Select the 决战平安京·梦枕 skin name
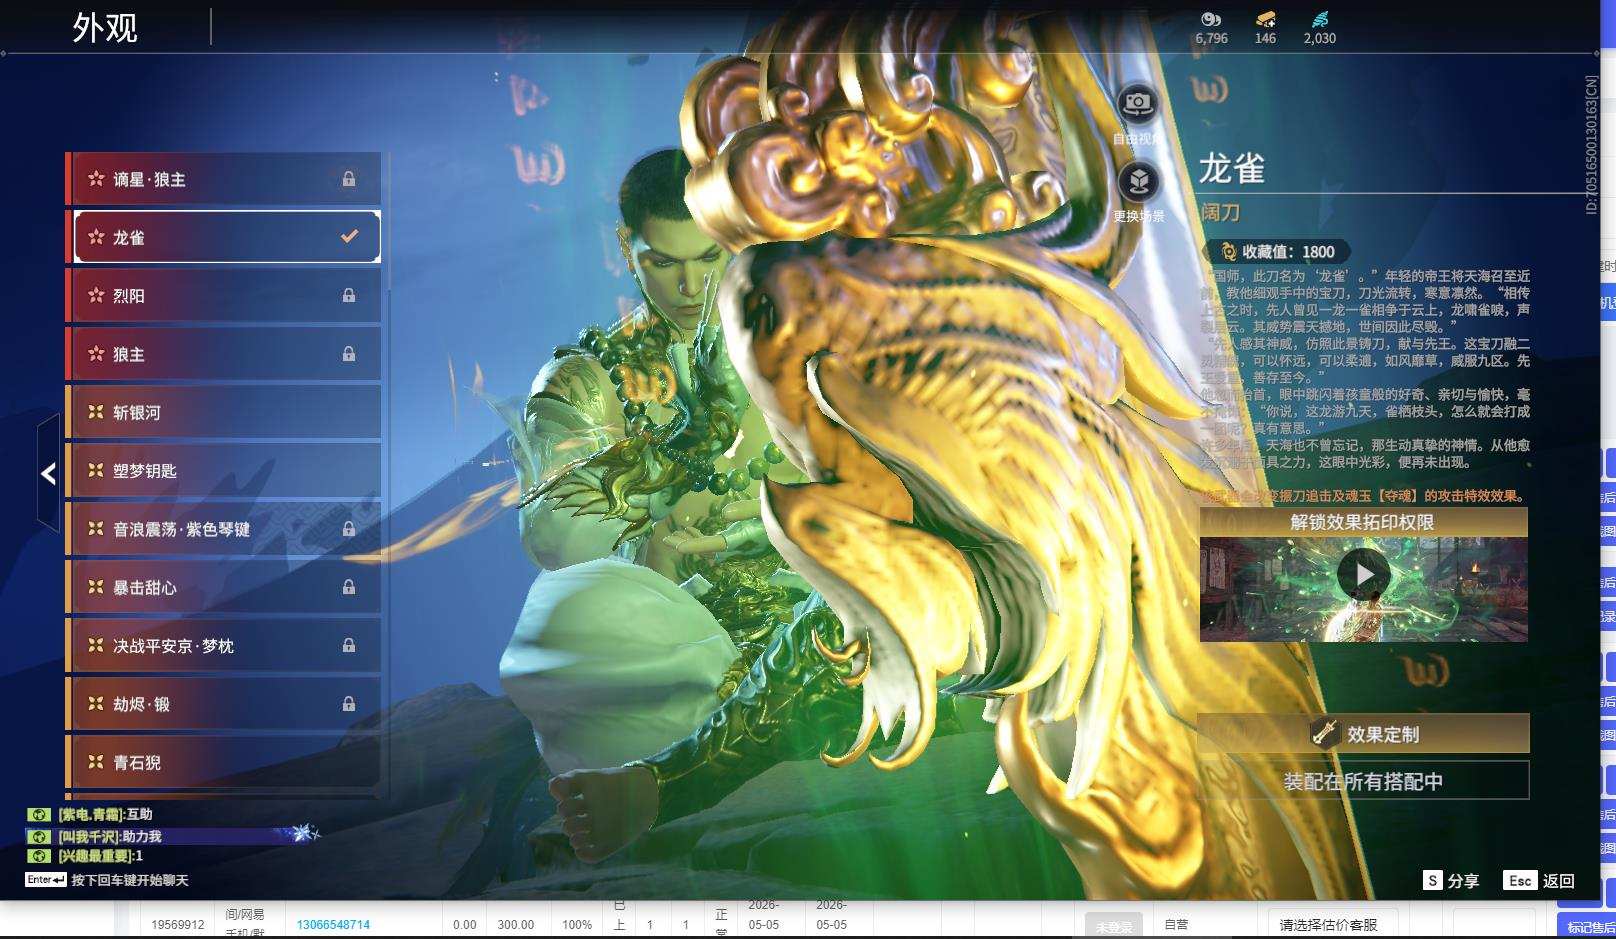The height and width of the screenshot is (939, 1616). [x=173, y=646]
